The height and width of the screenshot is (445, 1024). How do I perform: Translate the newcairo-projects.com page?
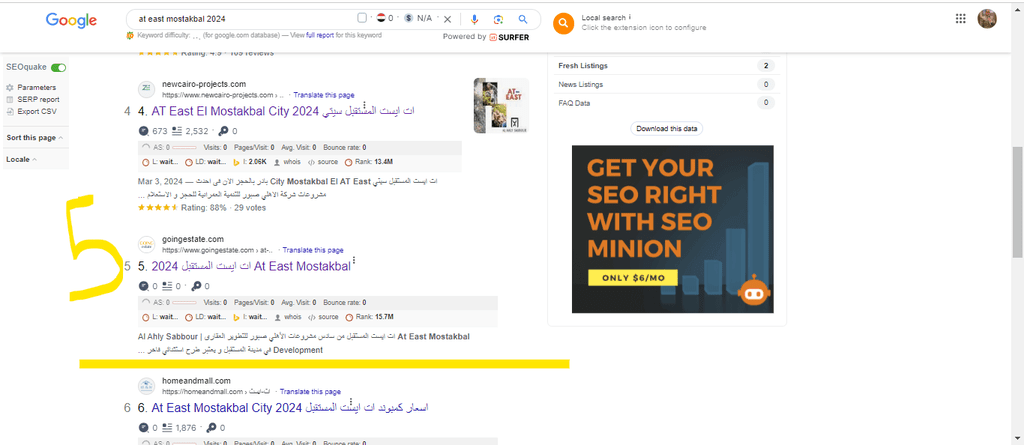(x=324, y=95)
